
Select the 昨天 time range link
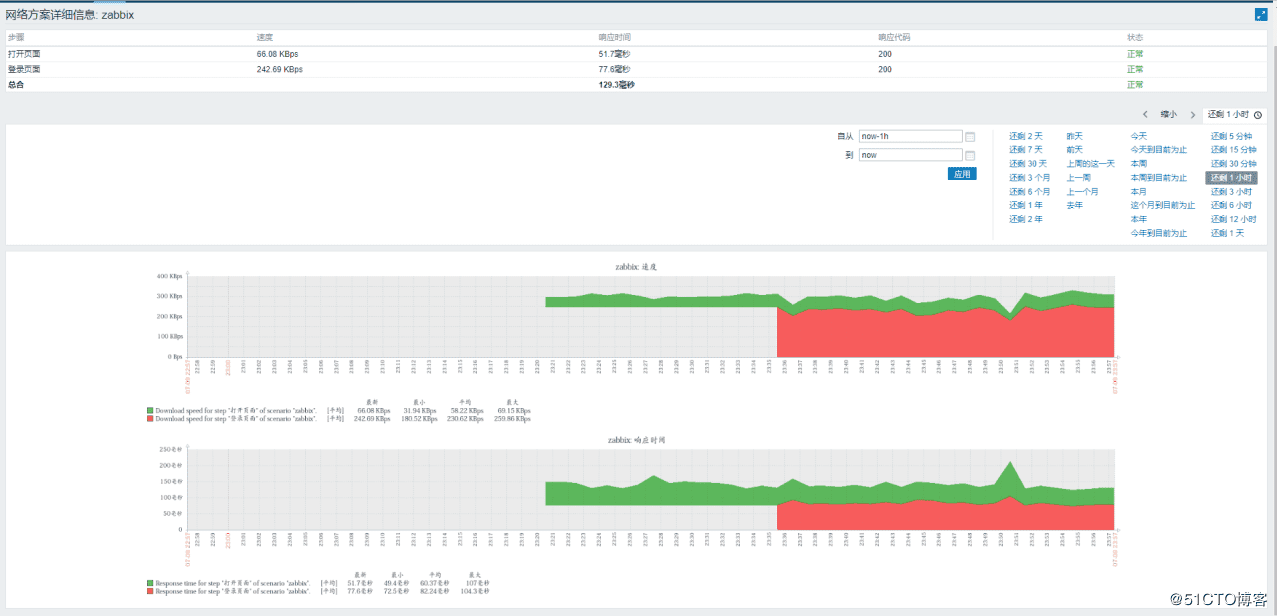click(1074, 136)
